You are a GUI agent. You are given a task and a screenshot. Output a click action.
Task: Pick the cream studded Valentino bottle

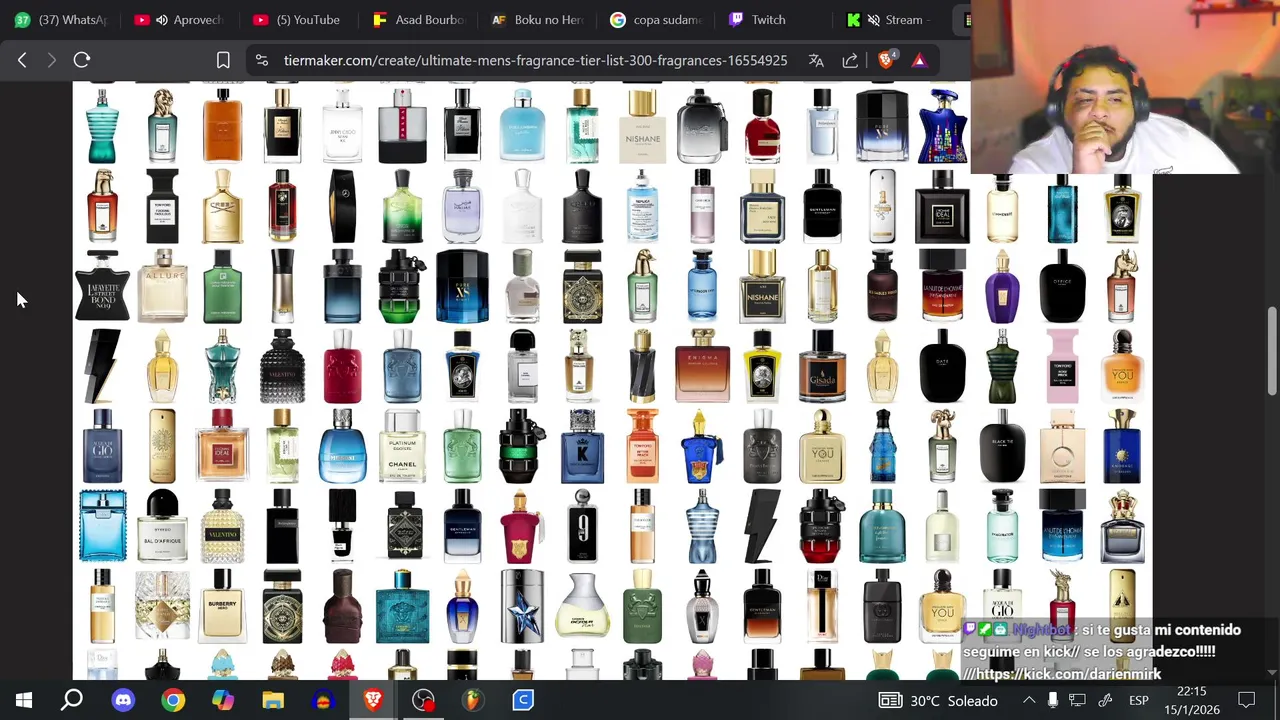pyautogui.click(x=222, y=526)
